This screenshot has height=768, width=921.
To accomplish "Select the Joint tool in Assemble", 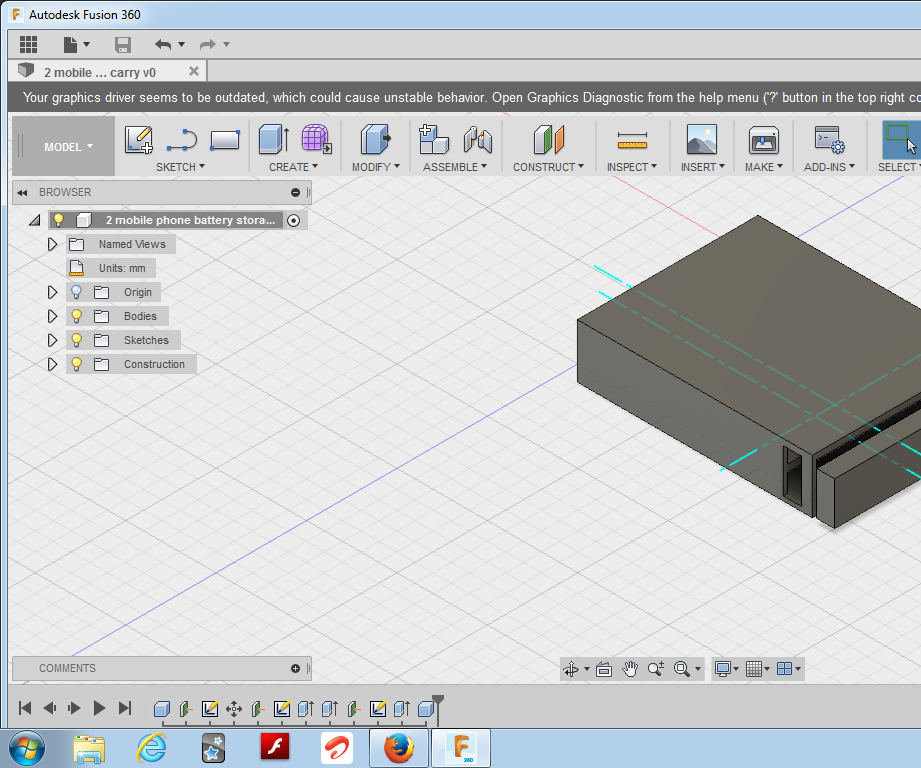I will pyautogui.click(x=478, y=139).
